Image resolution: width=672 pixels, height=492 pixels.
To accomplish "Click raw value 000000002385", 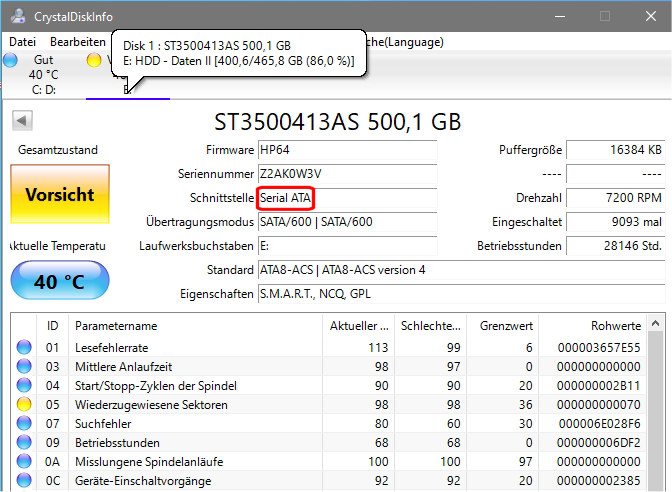I will coord(599,481).
